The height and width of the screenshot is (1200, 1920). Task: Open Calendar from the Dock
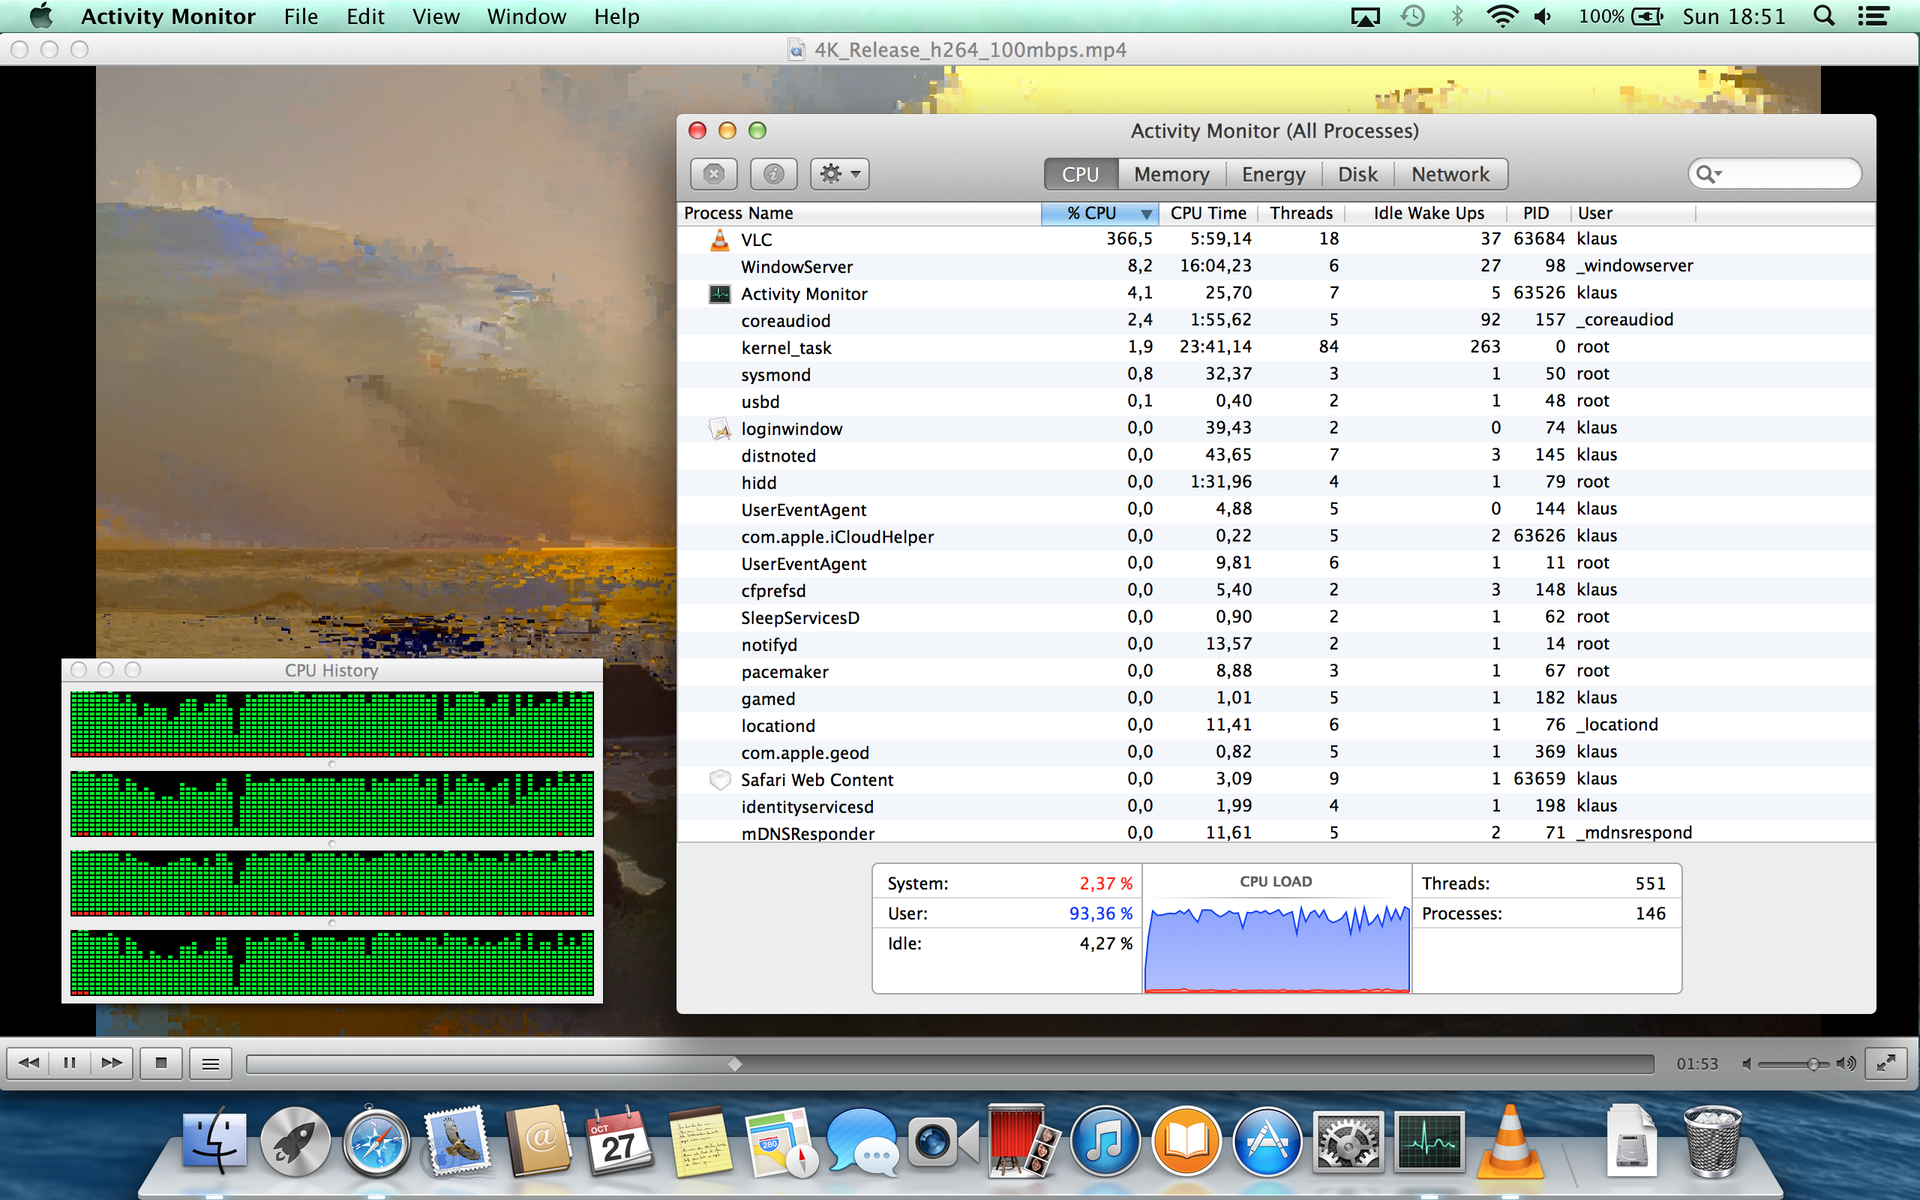click(619, 1141)
